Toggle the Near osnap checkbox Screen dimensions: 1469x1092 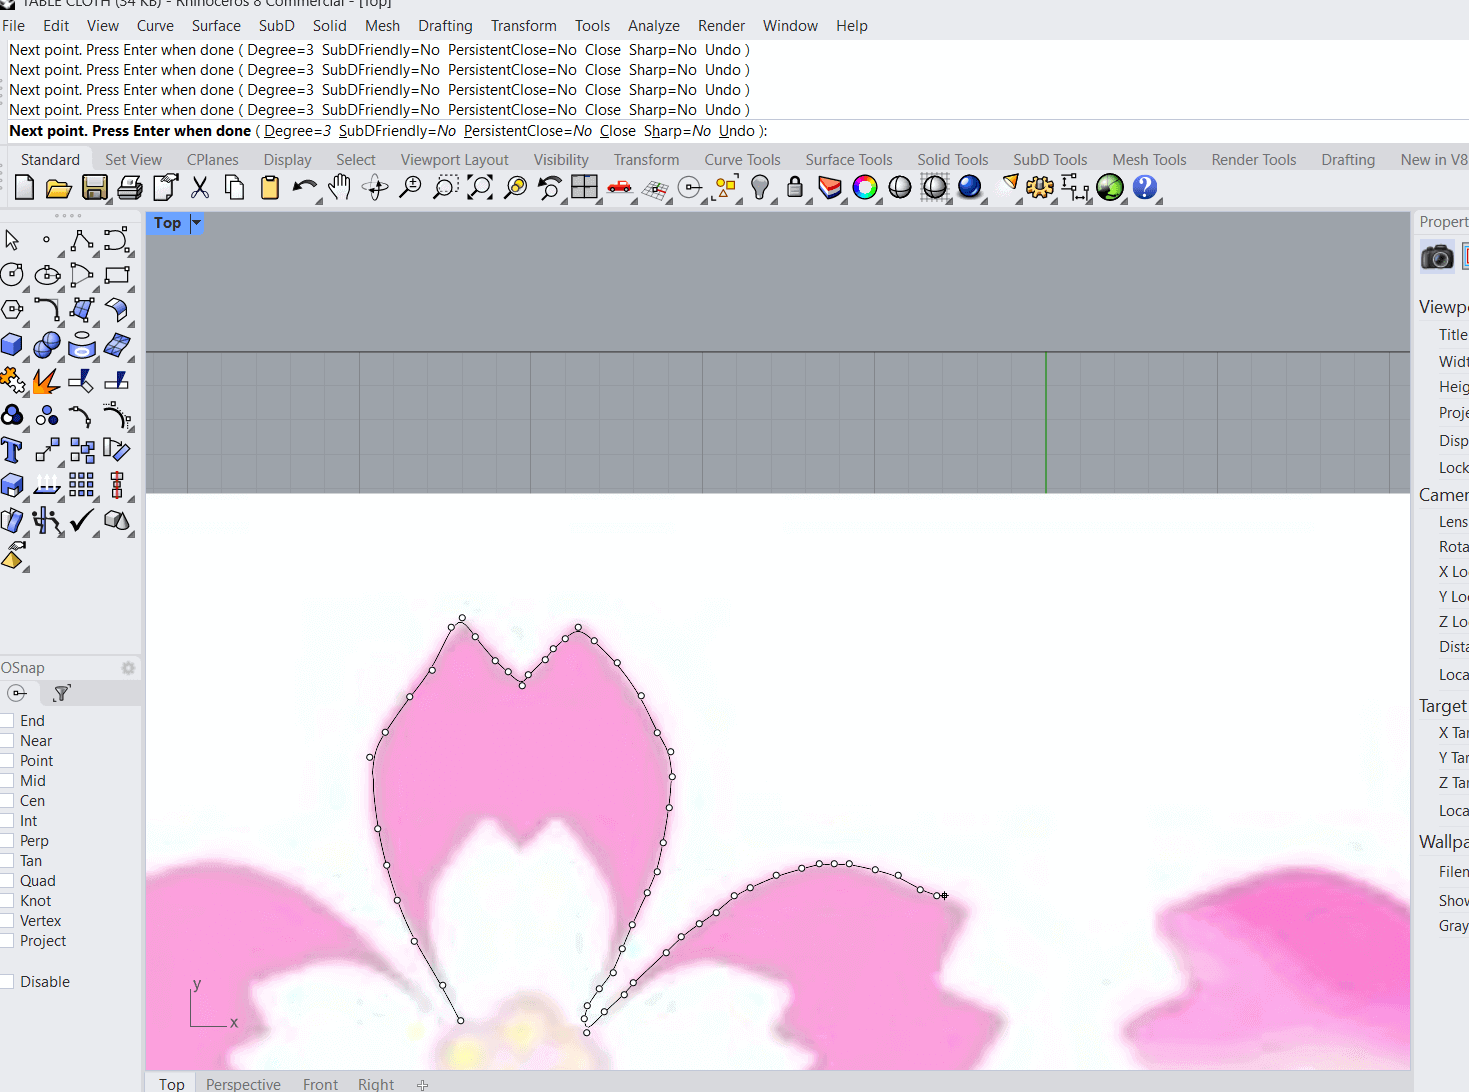tap(7, 741)
